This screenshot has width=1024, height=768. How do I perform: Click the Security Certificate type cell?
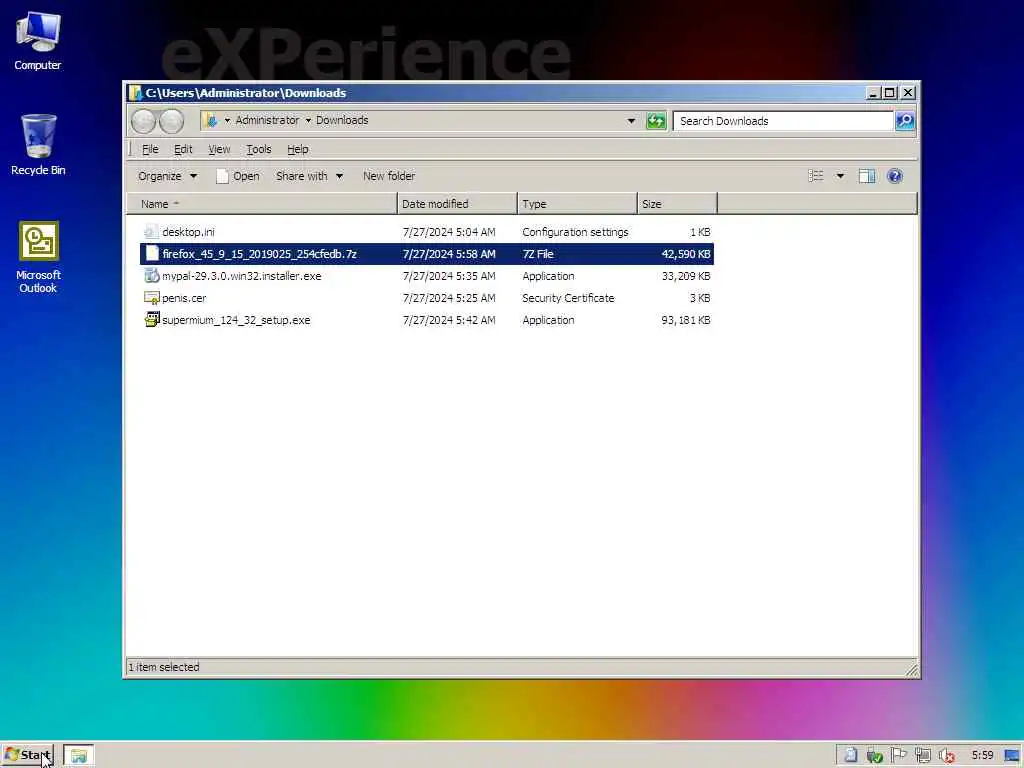[568, 298]
